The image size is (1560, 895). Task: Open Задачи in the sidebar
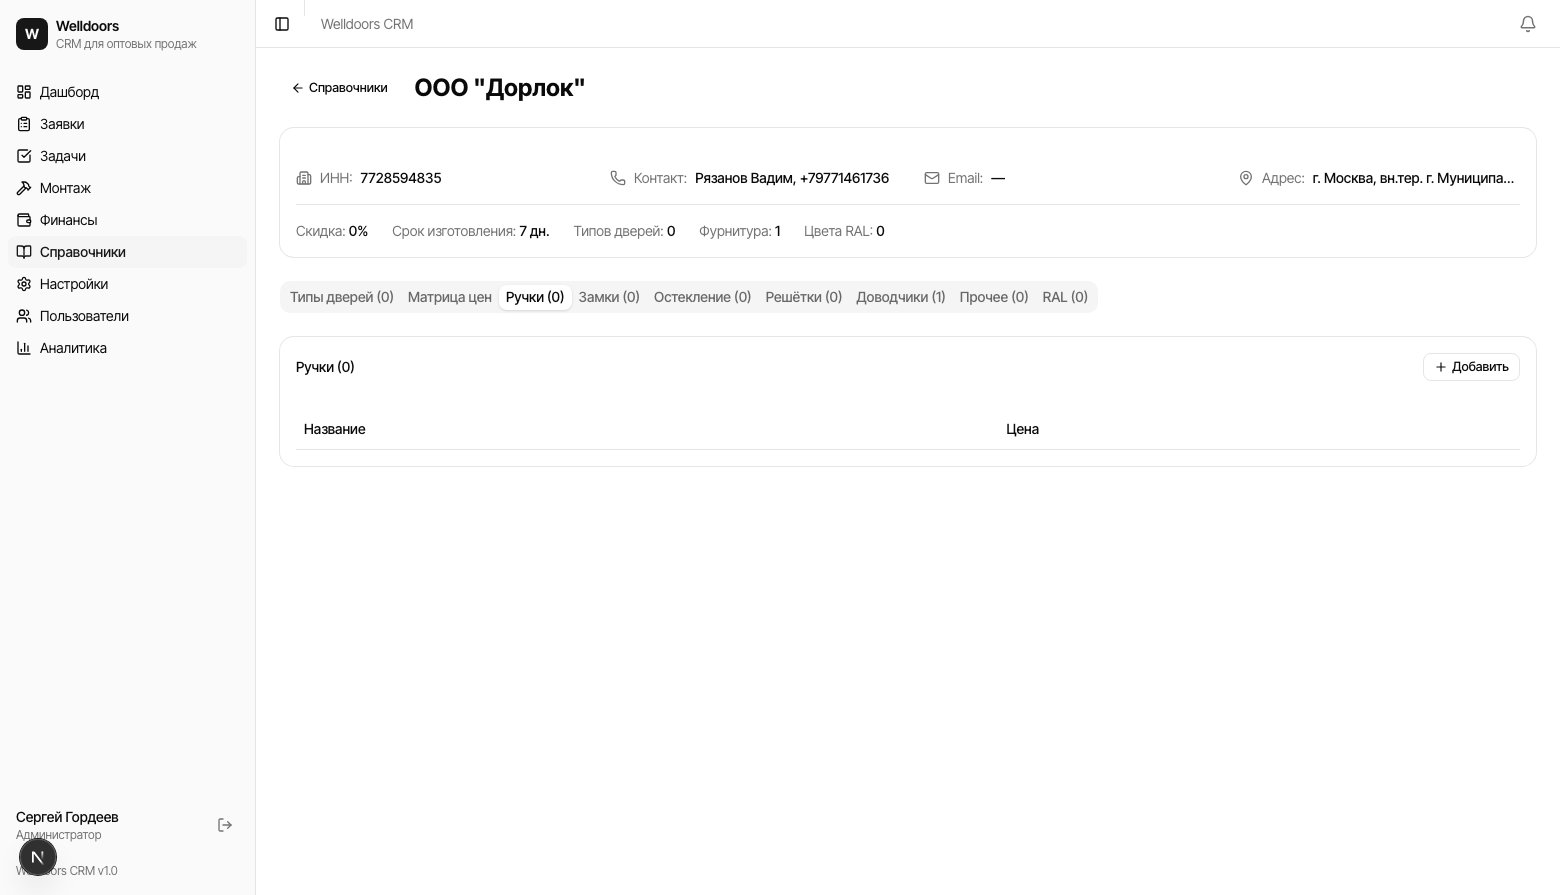pos(127,156)
